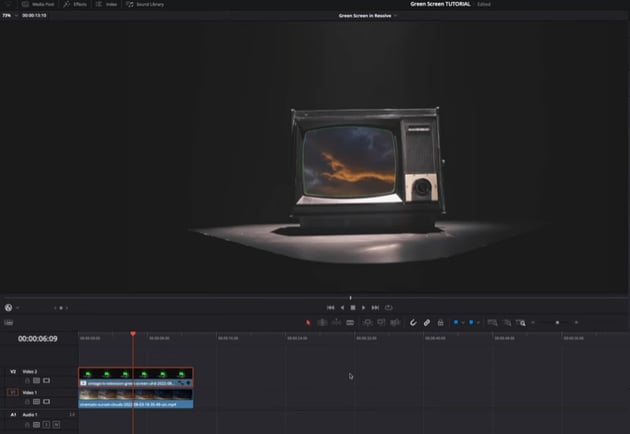Toggle auto track selector on Video 1
Viewport: 630px width, 434px height.
point(37,401)
